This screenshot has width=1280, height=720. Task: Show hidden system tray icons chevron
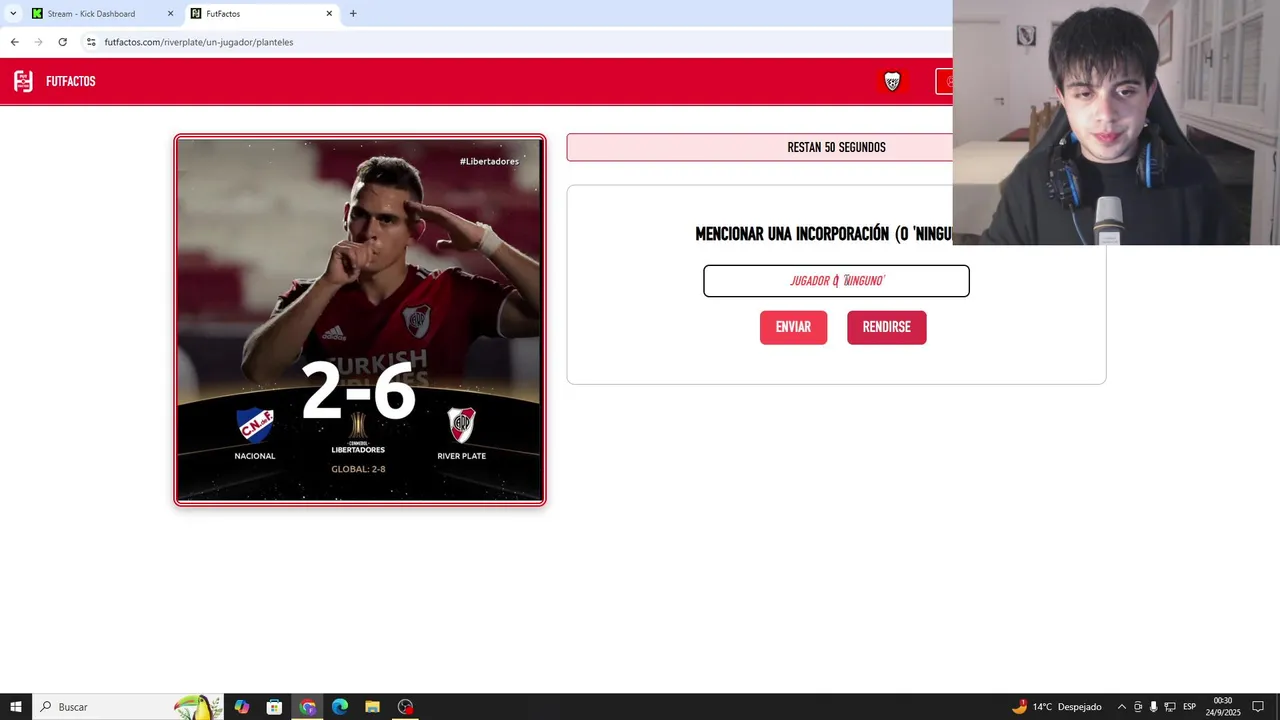click(x=1121, y=707)
